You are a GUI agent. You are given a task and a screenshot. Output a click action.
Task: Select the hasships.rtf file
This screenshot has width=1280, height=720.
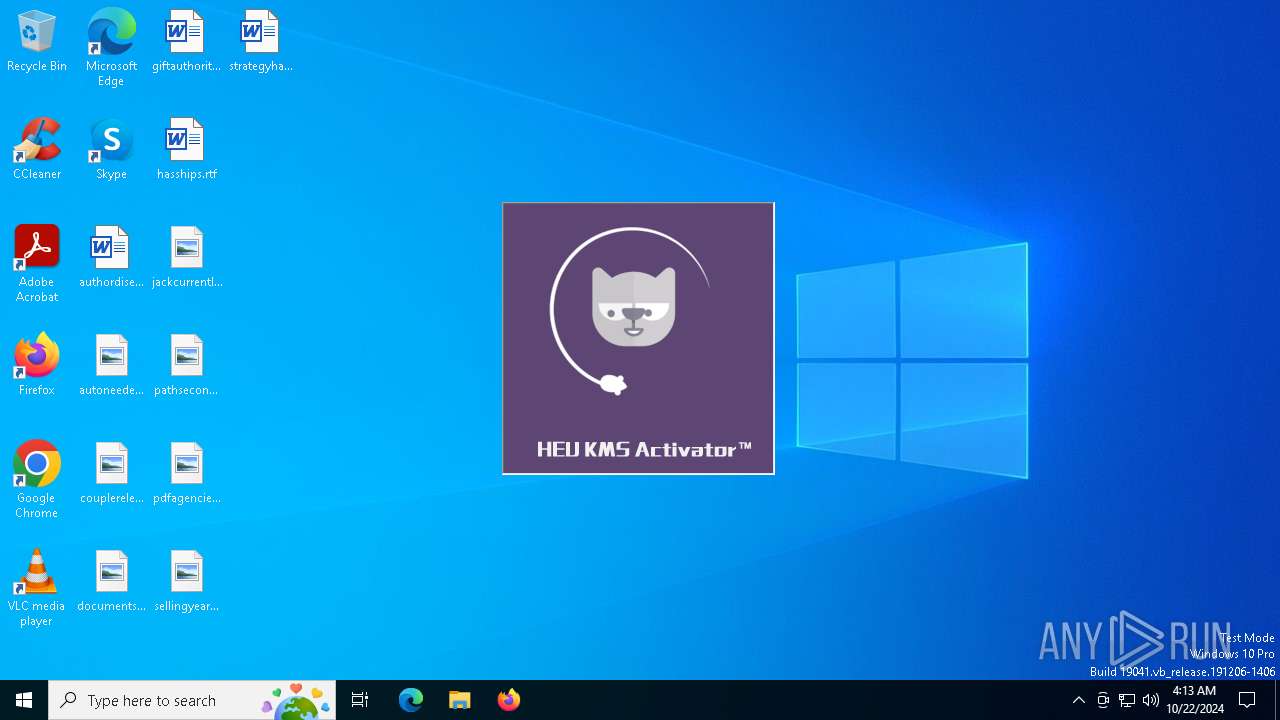[186, 150]
